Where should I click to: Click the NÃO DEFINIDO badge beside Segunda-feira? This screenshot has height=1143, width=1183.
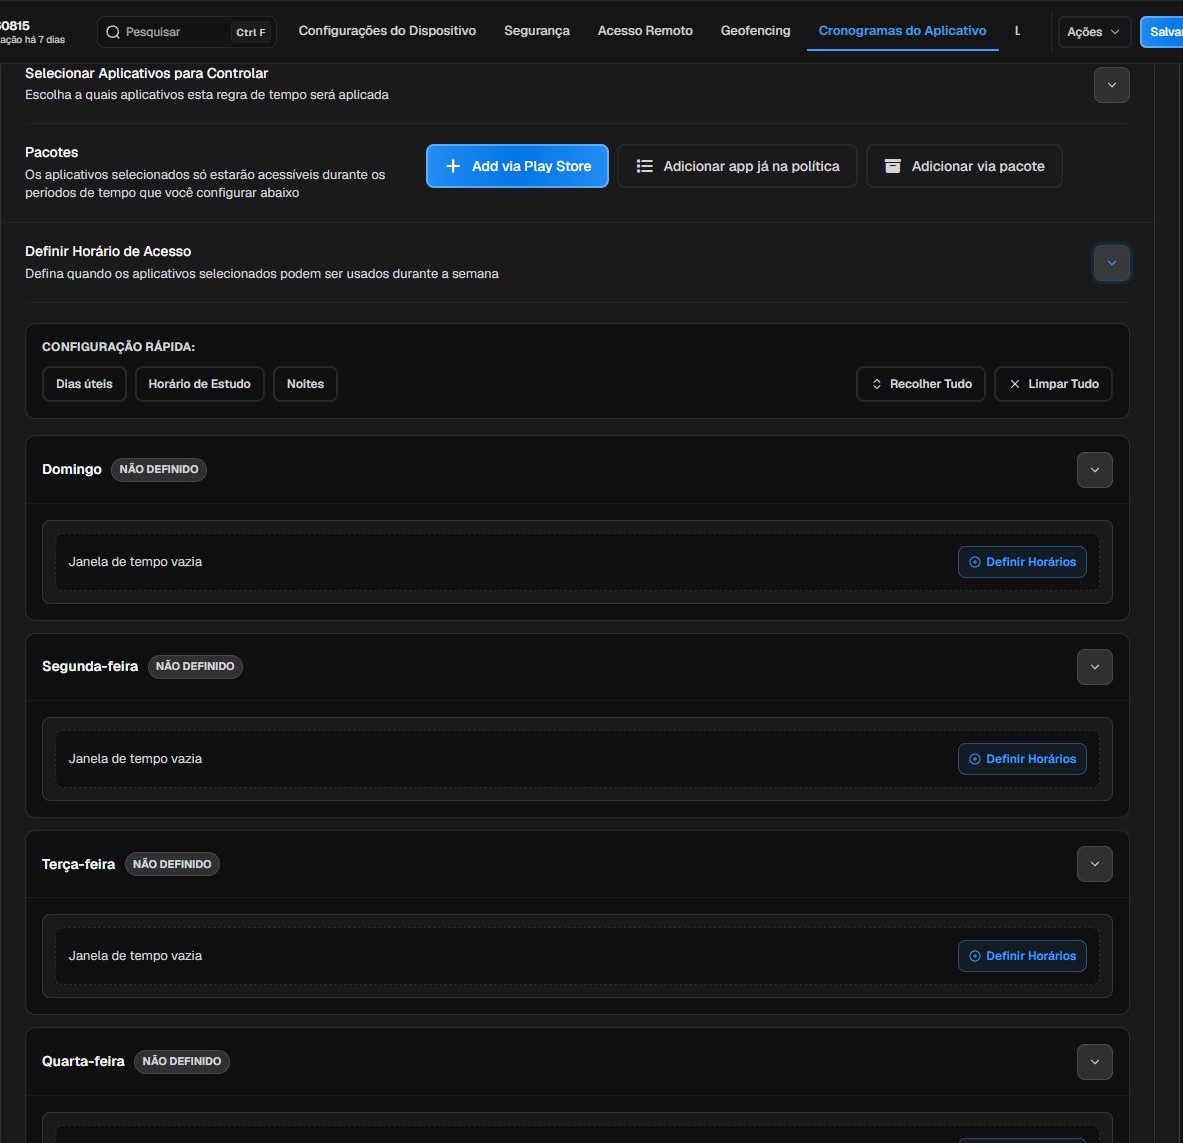point(195,666)
